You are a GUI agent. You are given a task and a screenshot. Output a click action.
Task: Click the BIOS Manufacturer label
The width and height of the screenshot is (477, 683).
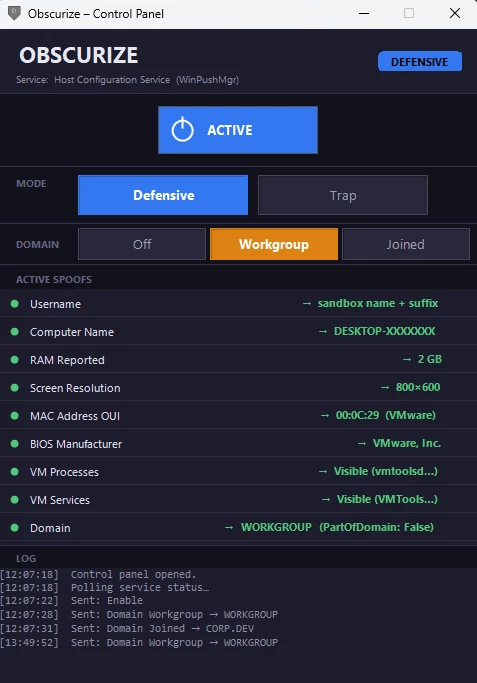click(76, 444)
